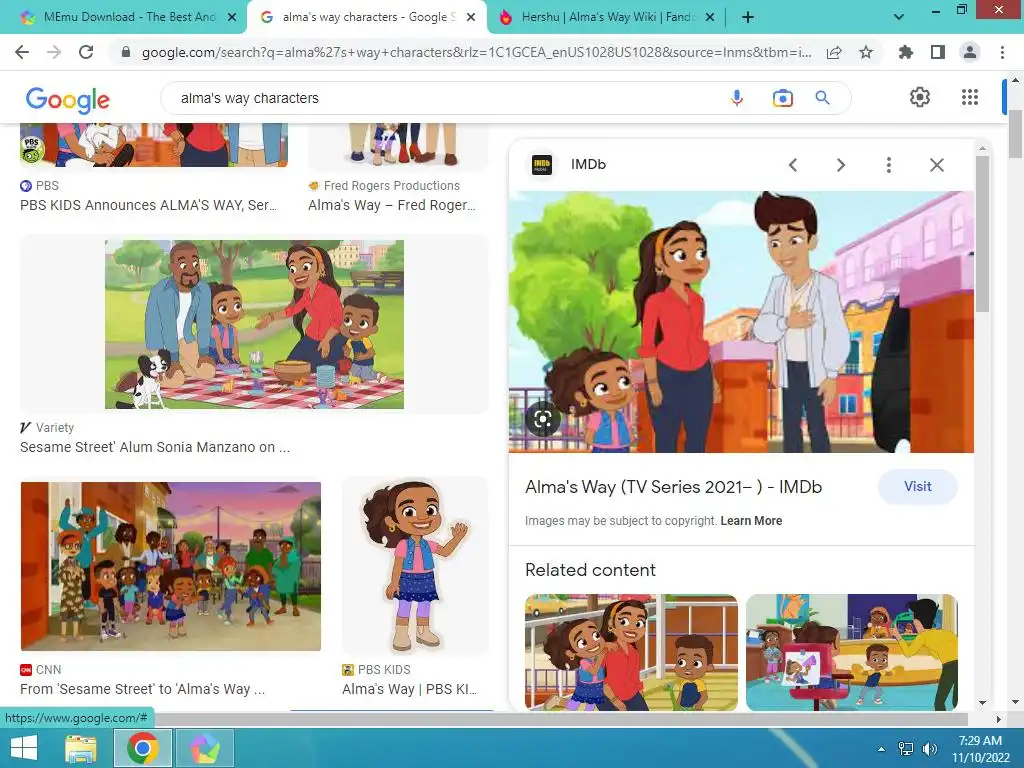
Task: Open the tab search dropdown chevron
Action: pyautogui.click(x=899, y=17)
